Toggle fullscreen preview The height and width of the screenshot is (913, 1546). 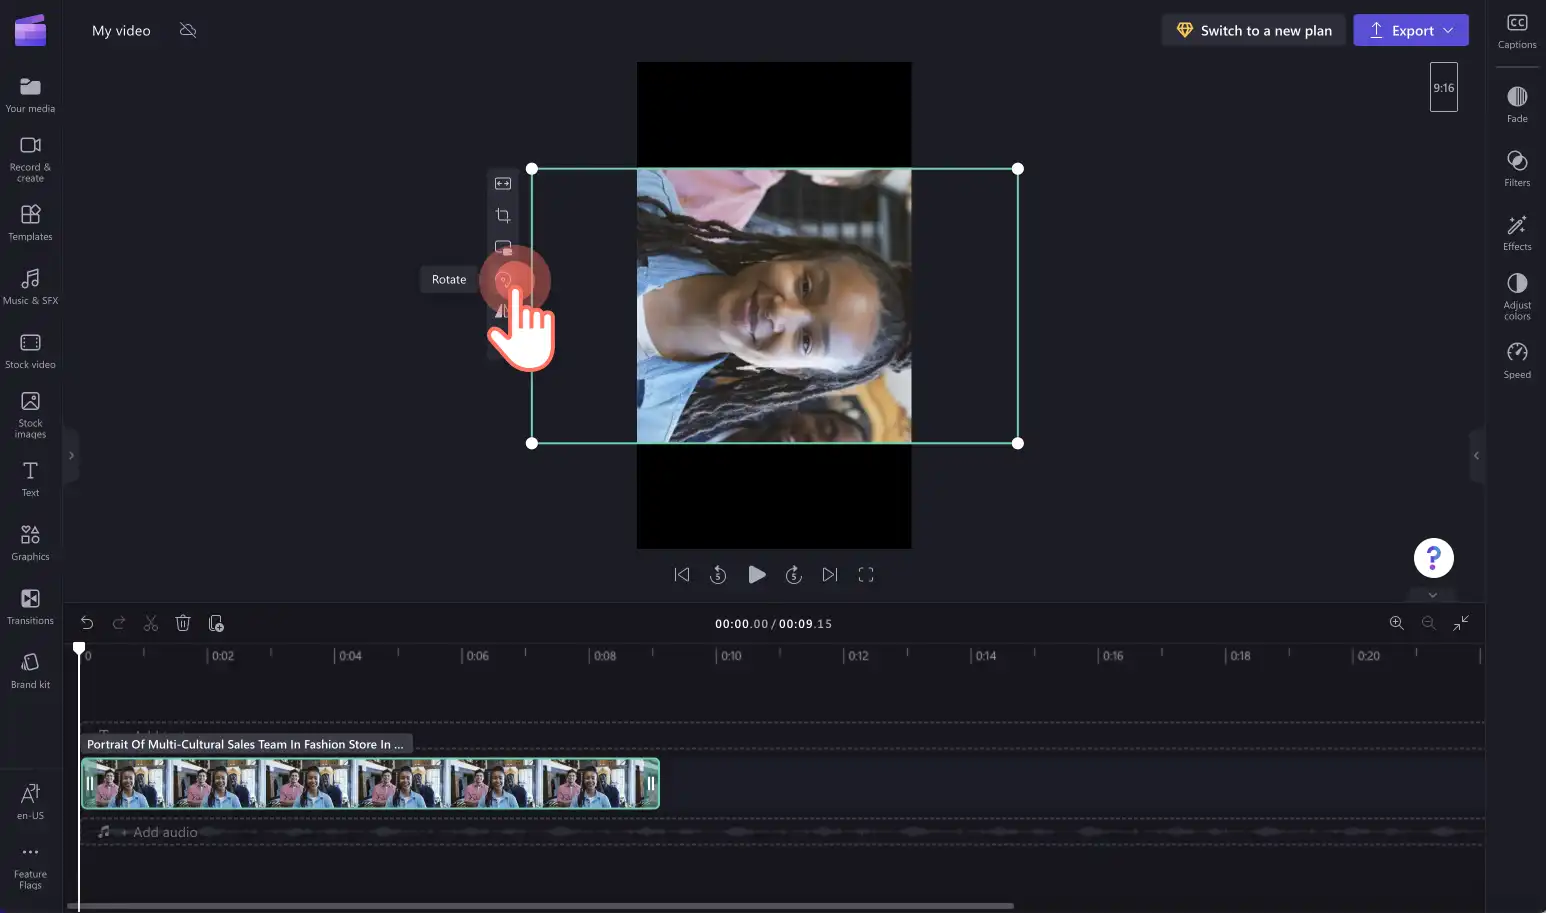866,574
